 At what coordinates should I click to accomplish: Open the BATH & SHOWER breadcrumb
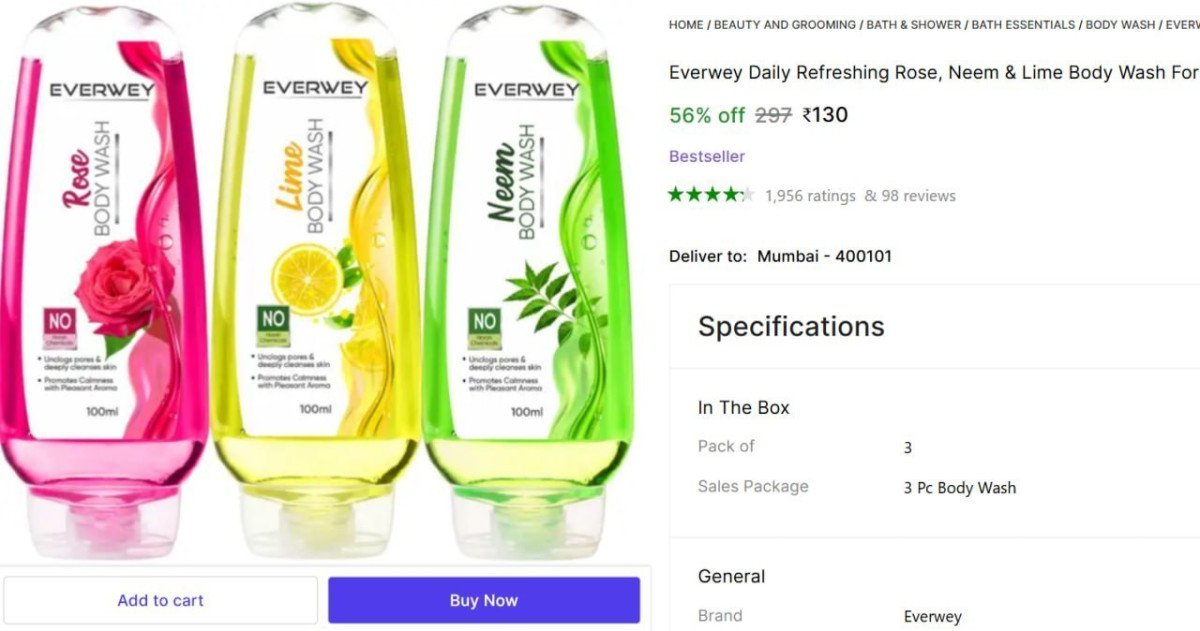pos(912,24)
